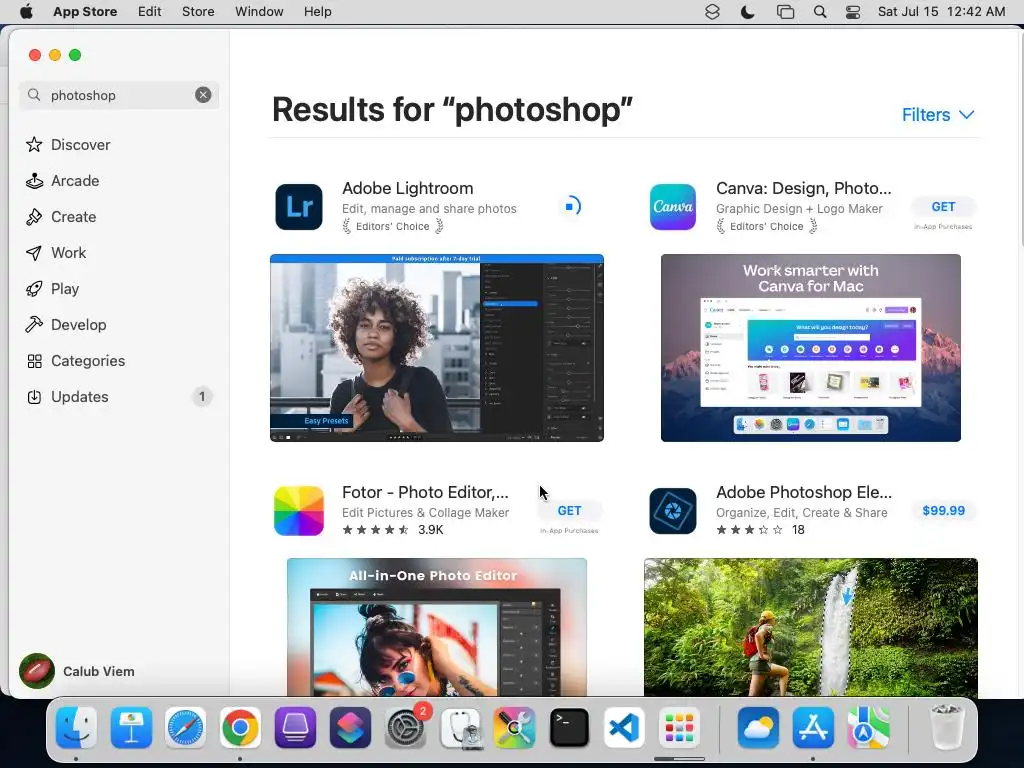Open System Settings in the Dock
The height and width of the screenshot is (768, 1024).
pos(406,728)
